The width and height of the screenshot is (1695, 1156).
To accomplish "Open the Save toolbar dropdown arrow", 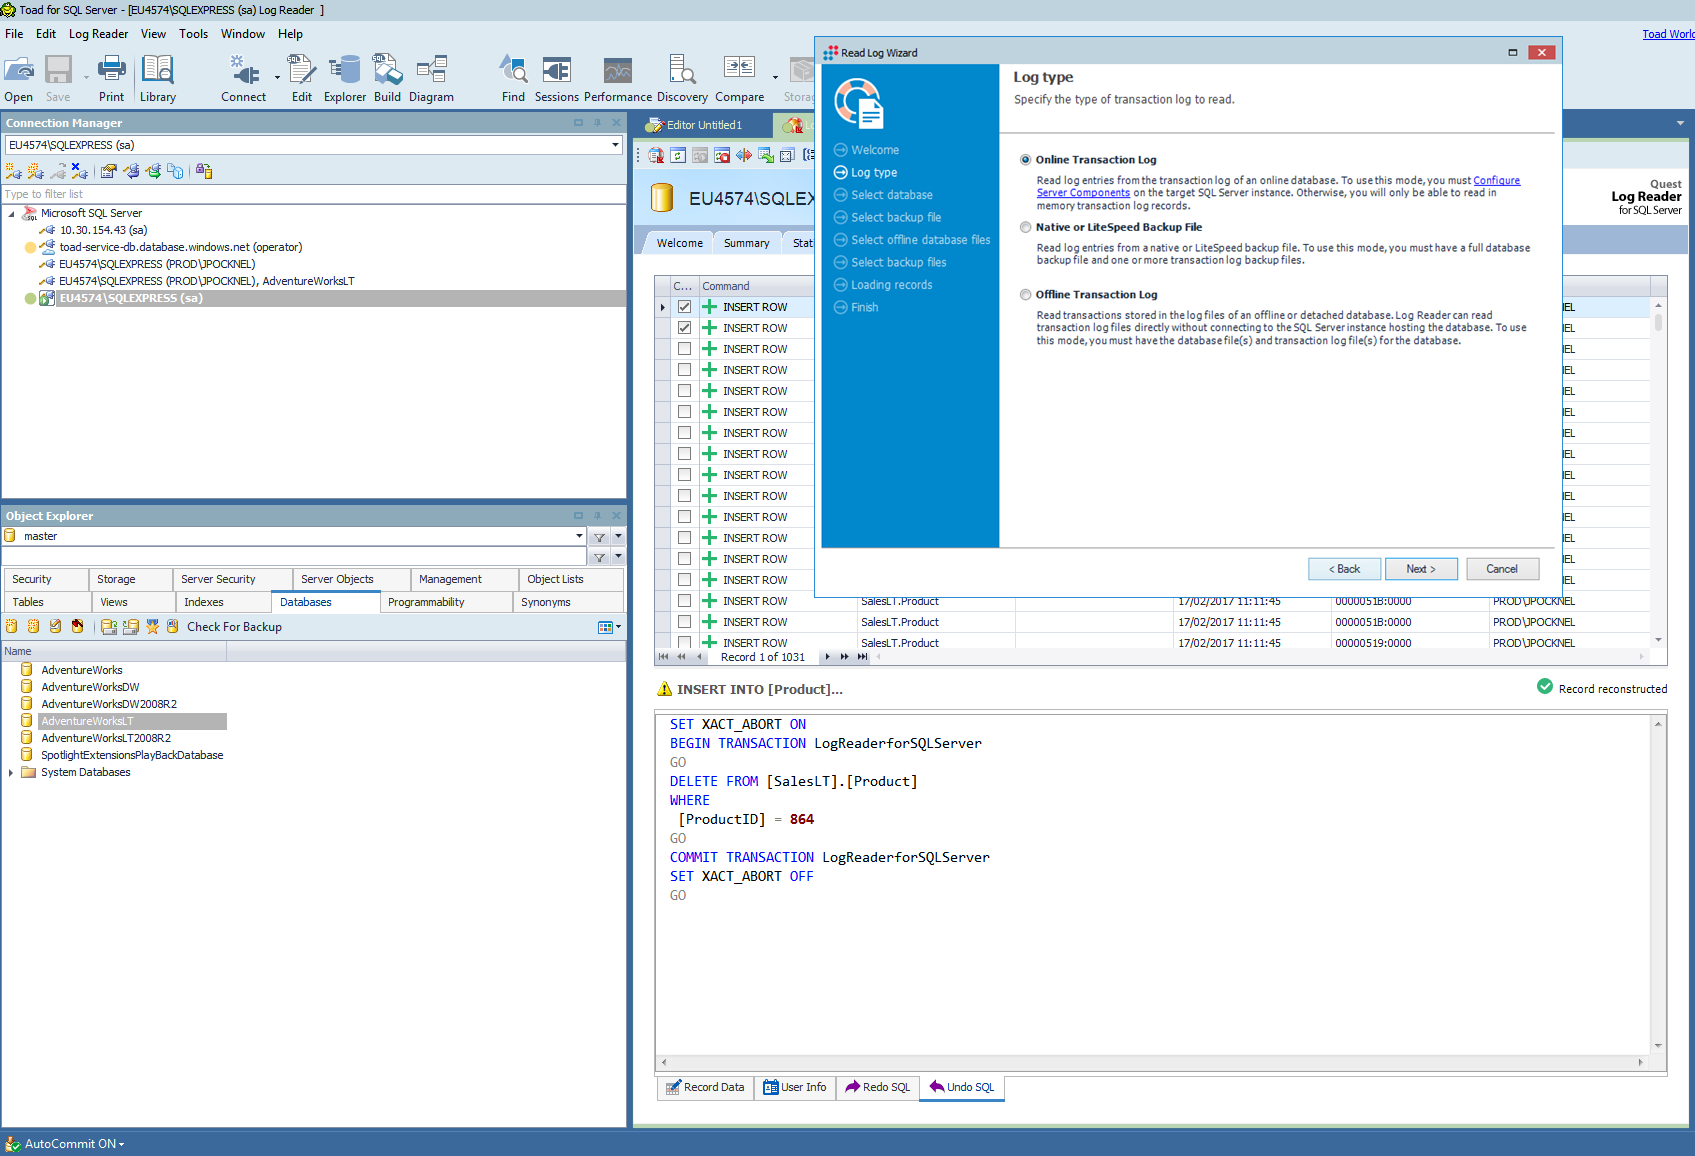I will point(86,78).
